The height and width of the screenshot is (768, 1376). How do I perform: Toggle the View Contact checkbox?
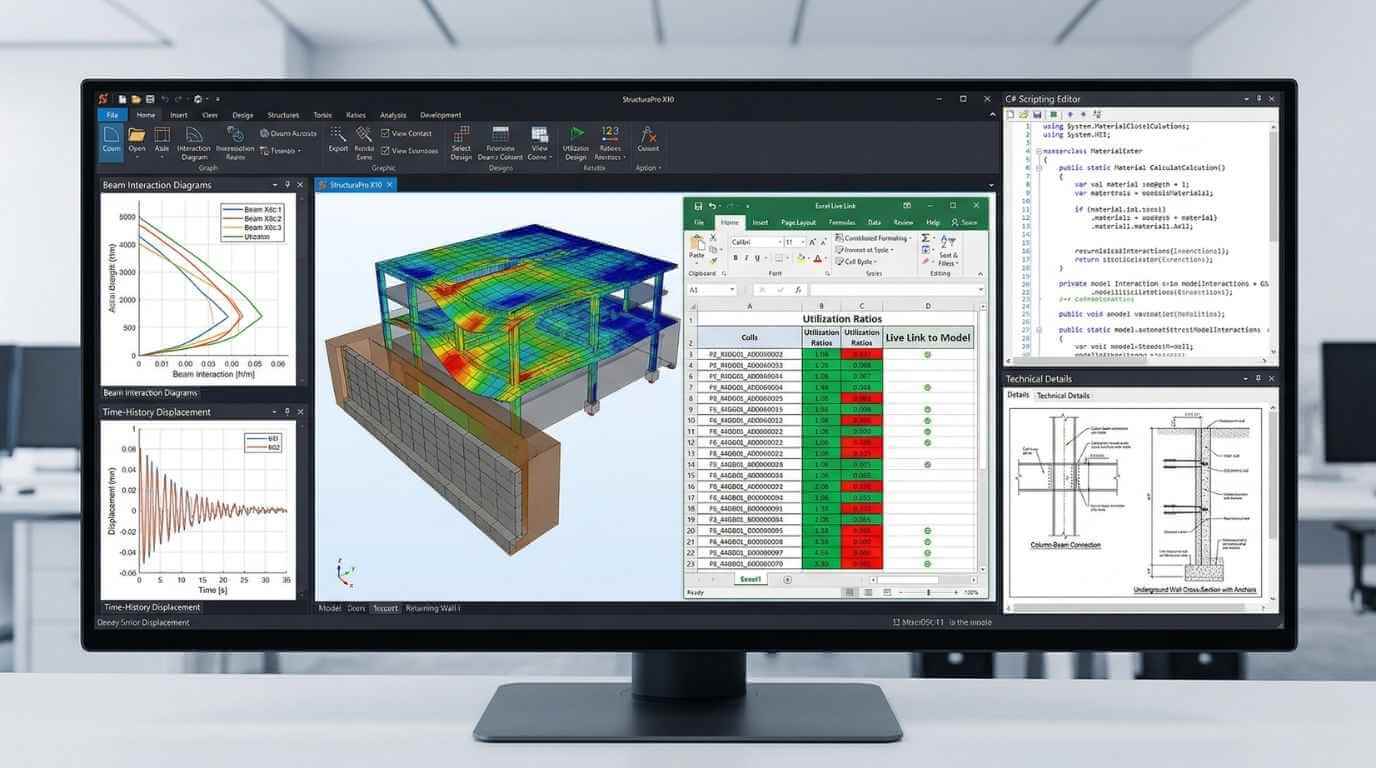[x=386, y=133]
